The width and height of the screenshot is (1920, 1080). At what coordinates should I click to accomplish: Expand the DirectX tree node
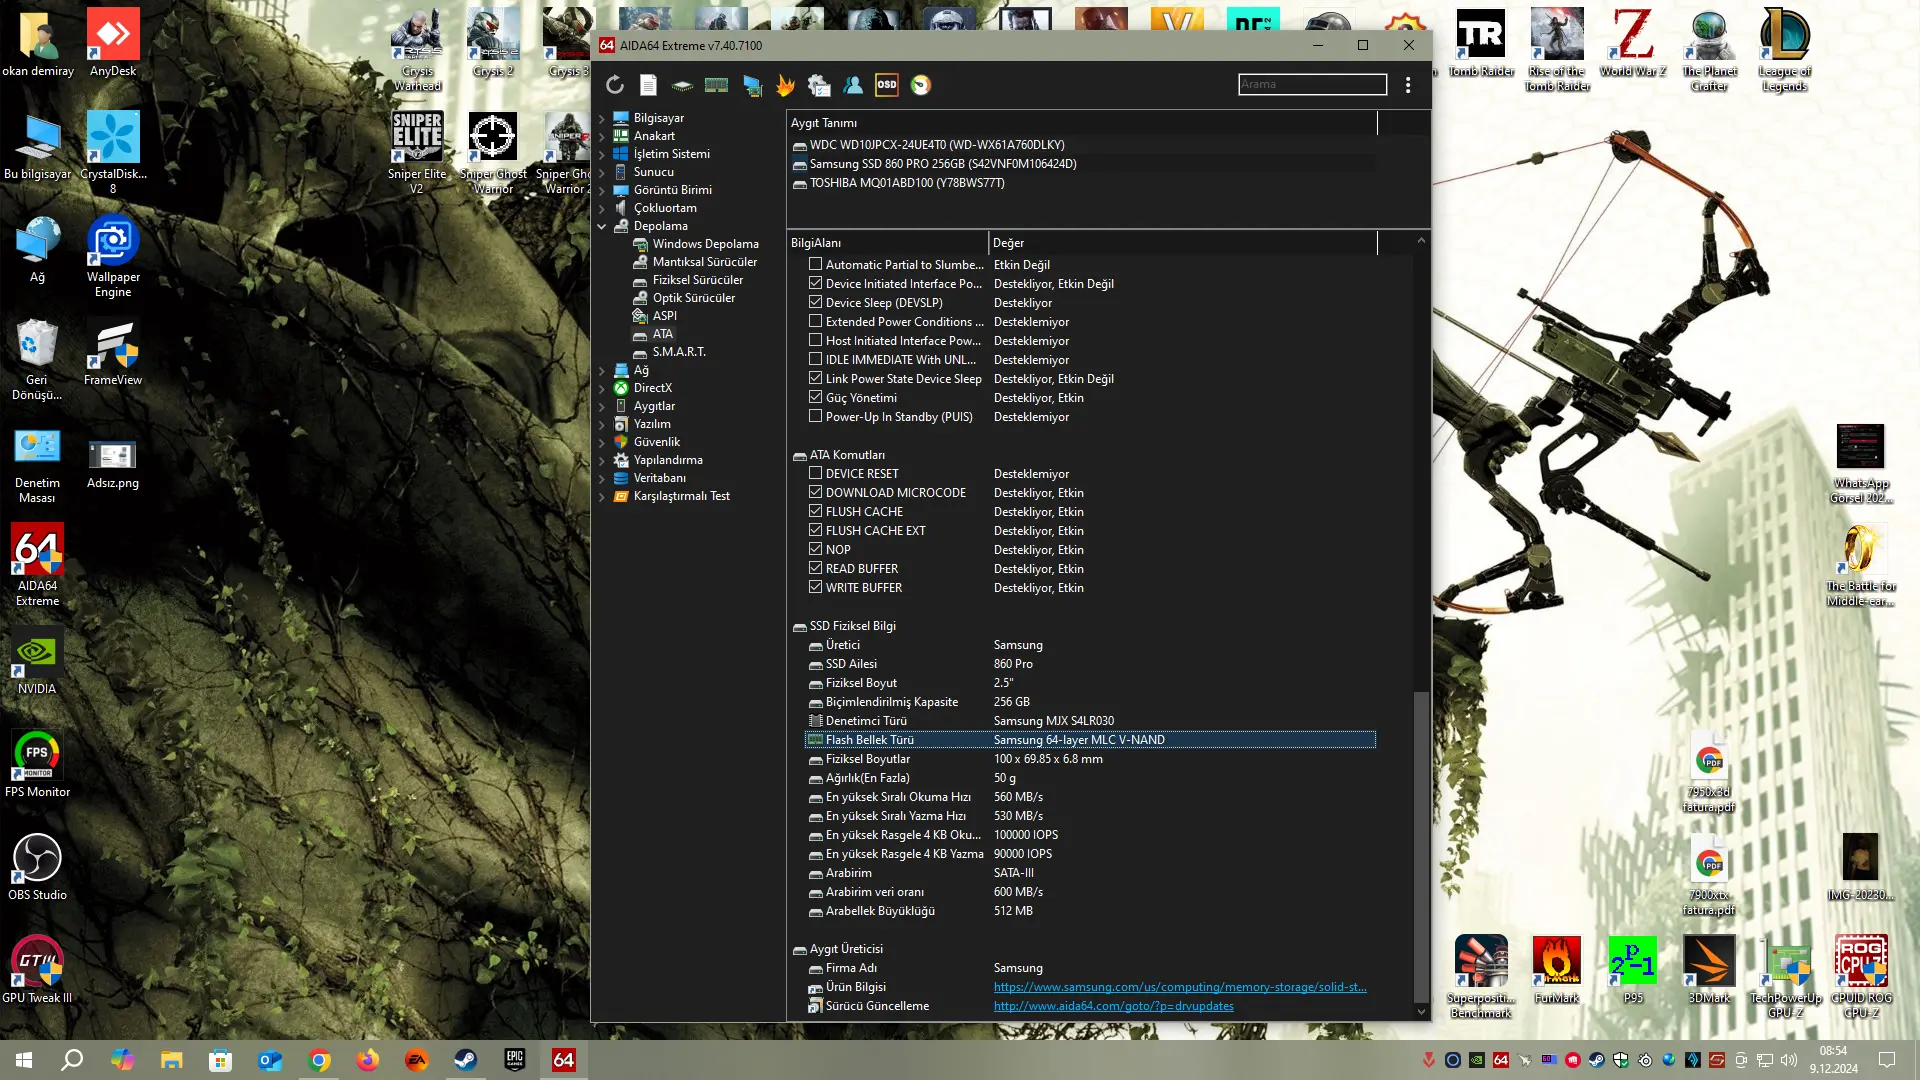pyautogui.click(x=602, y=388)
